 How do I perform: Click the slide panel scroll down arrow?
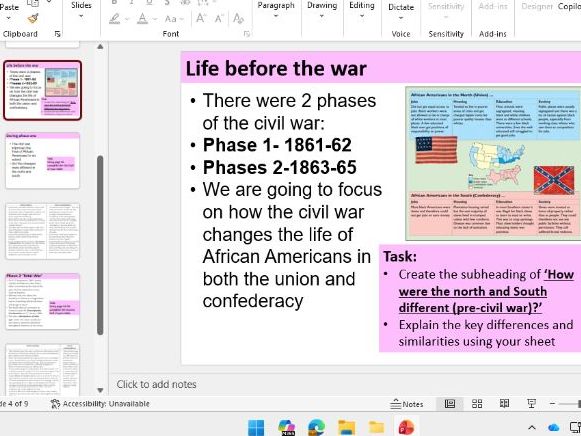(100, 390)
